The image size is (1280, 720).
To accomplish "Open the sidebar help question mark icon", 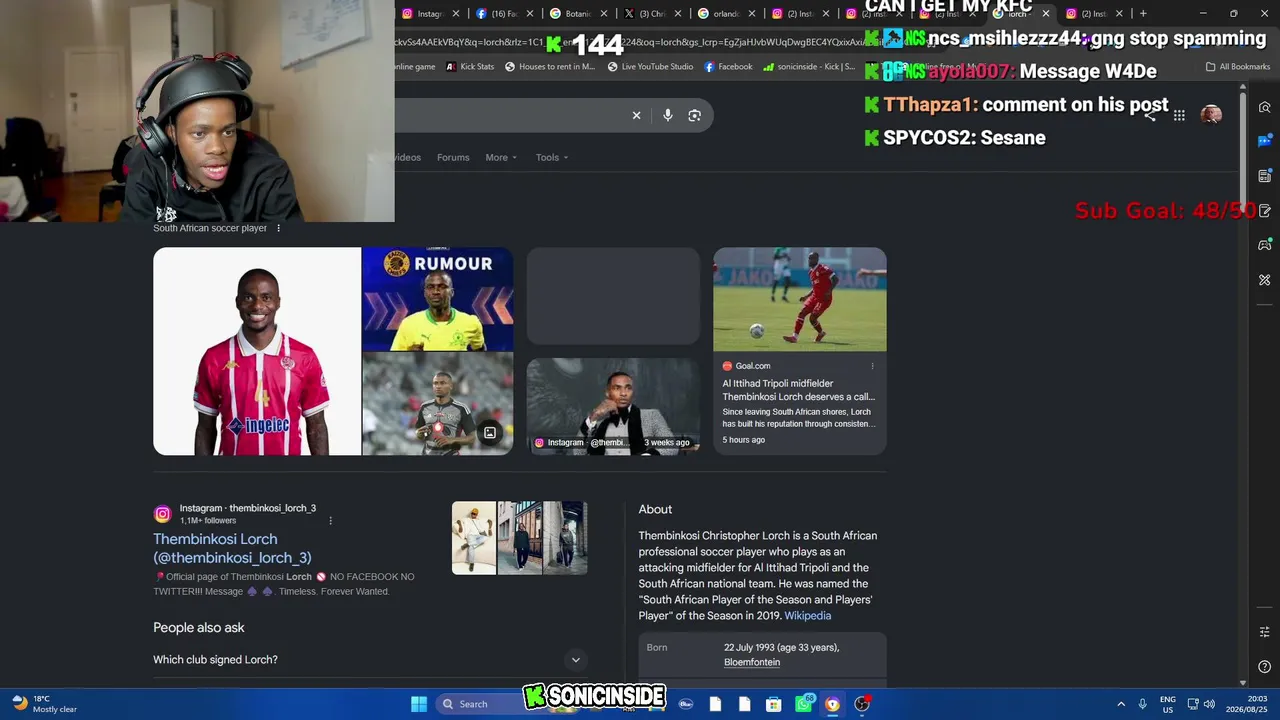I will (x=1265, y=667).
